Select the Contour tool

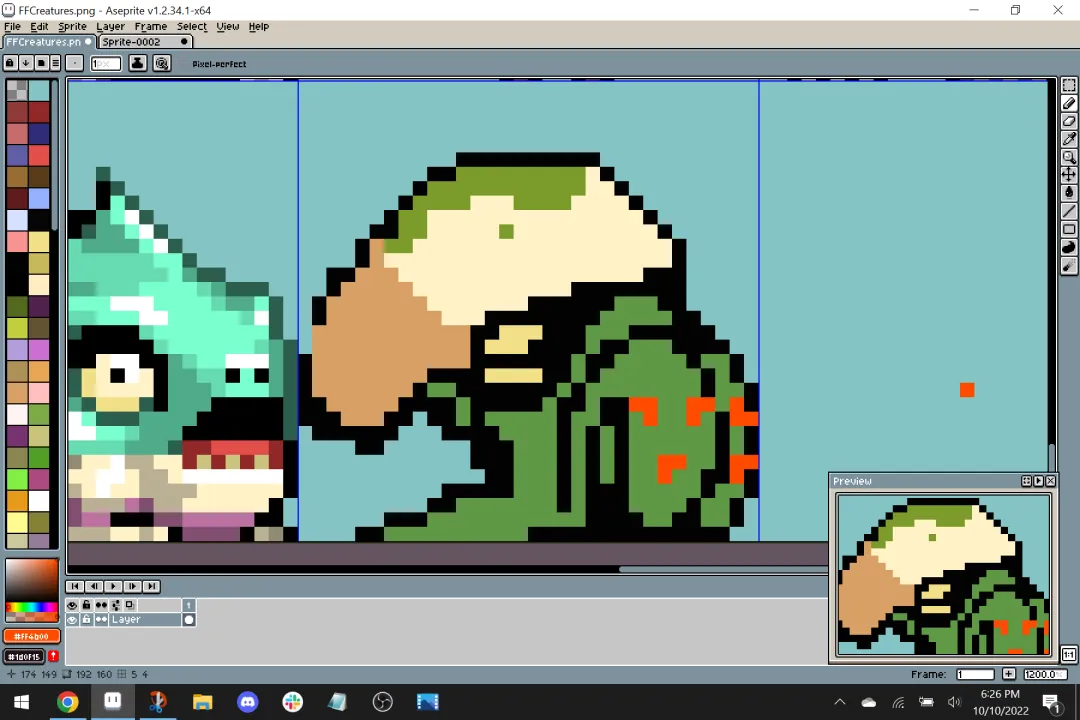(x=1068, y=247)
